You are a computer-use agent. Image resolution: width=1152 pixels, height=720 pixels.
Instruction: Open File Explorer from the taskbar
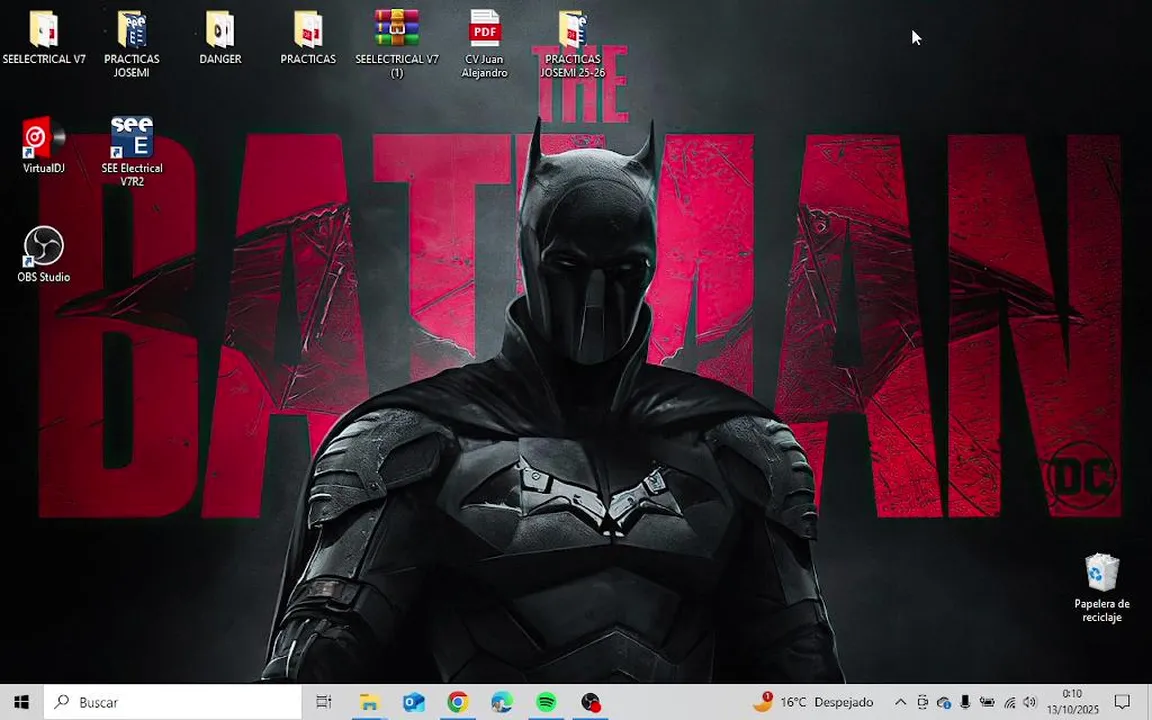369,702
